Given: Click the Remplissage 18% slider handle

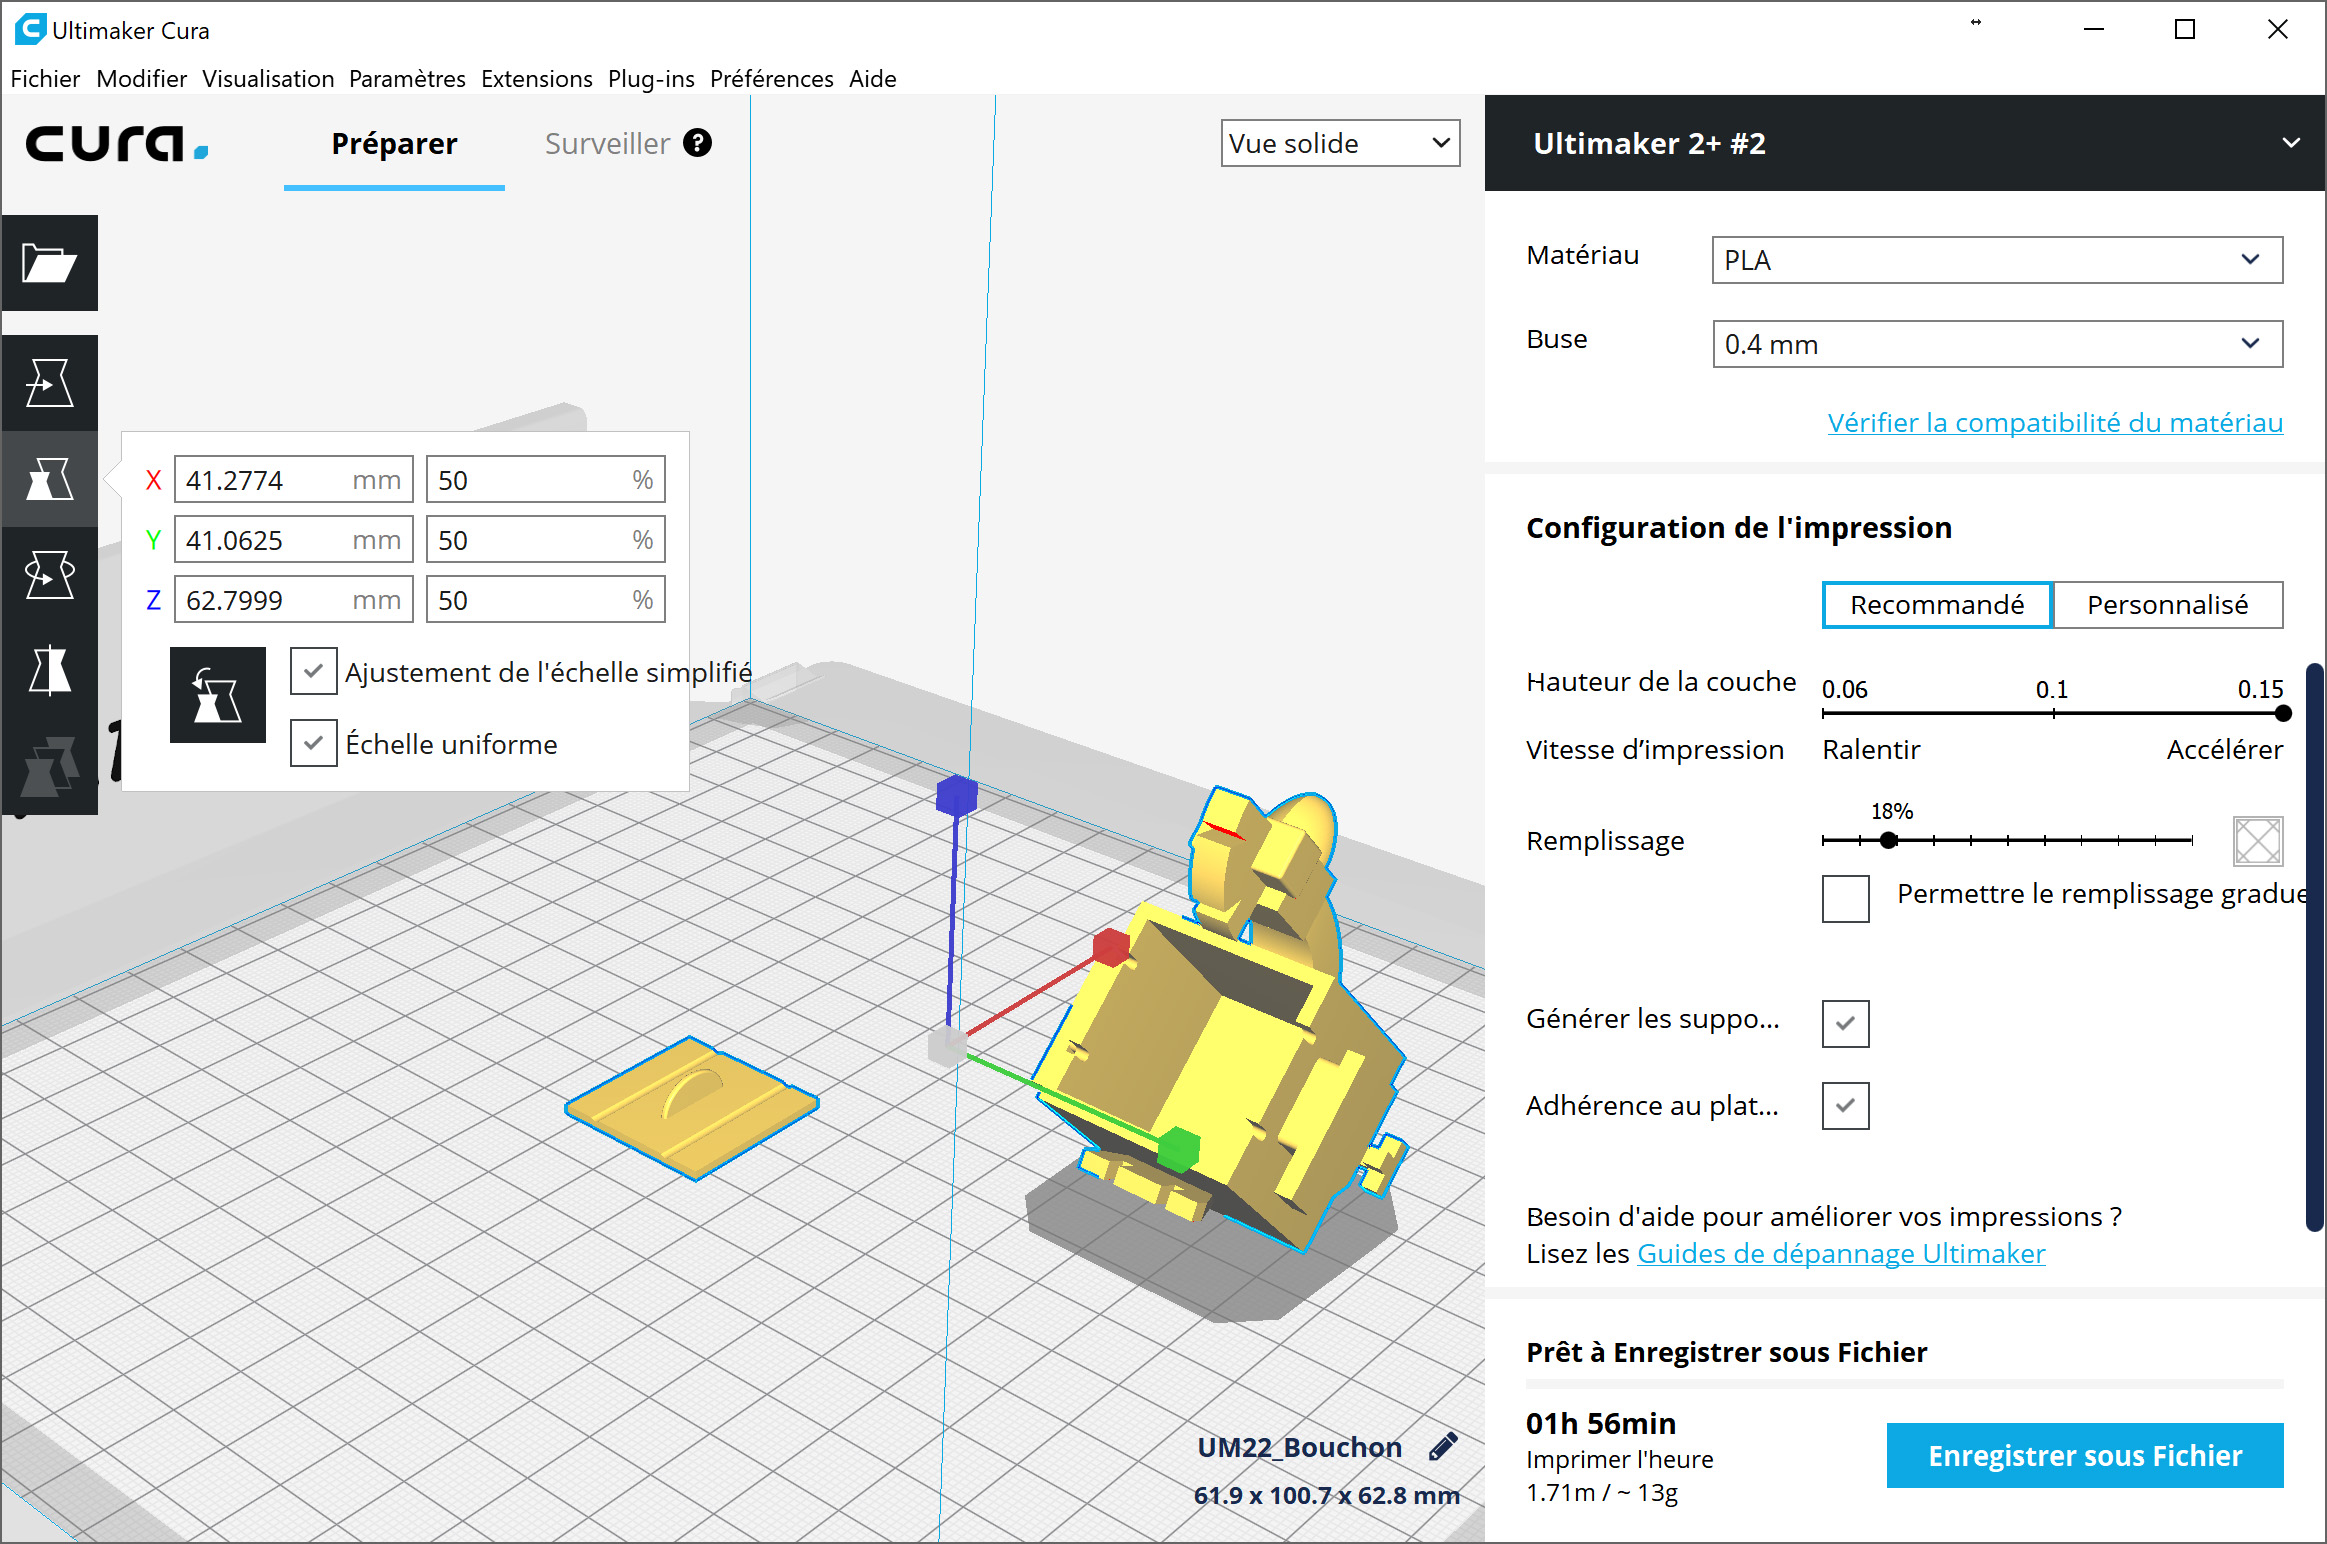Looking at the screenshot, I should 1888,840.
